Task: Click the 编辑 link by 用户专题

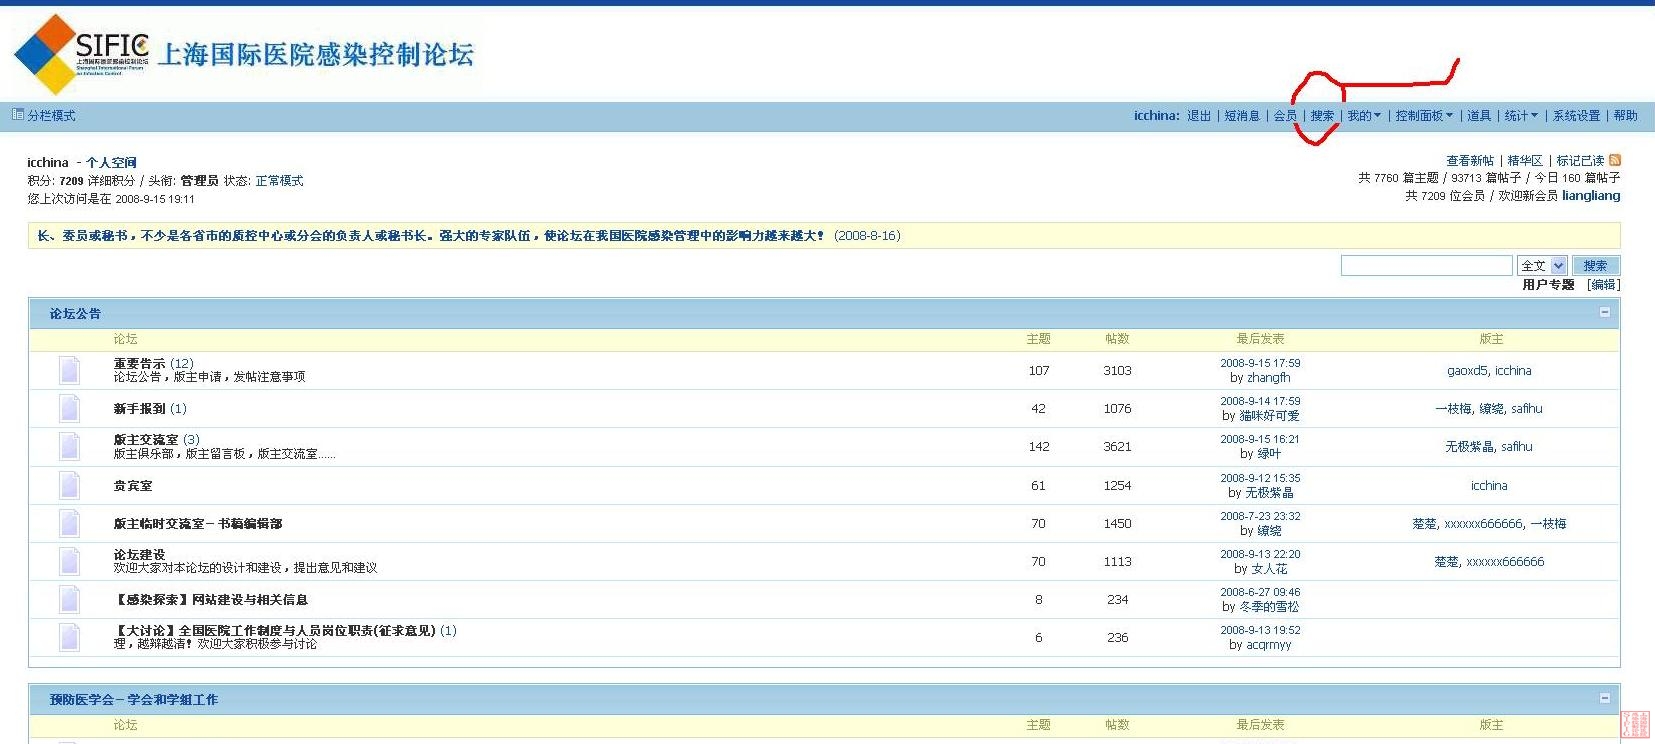Action: [1604, 285]
